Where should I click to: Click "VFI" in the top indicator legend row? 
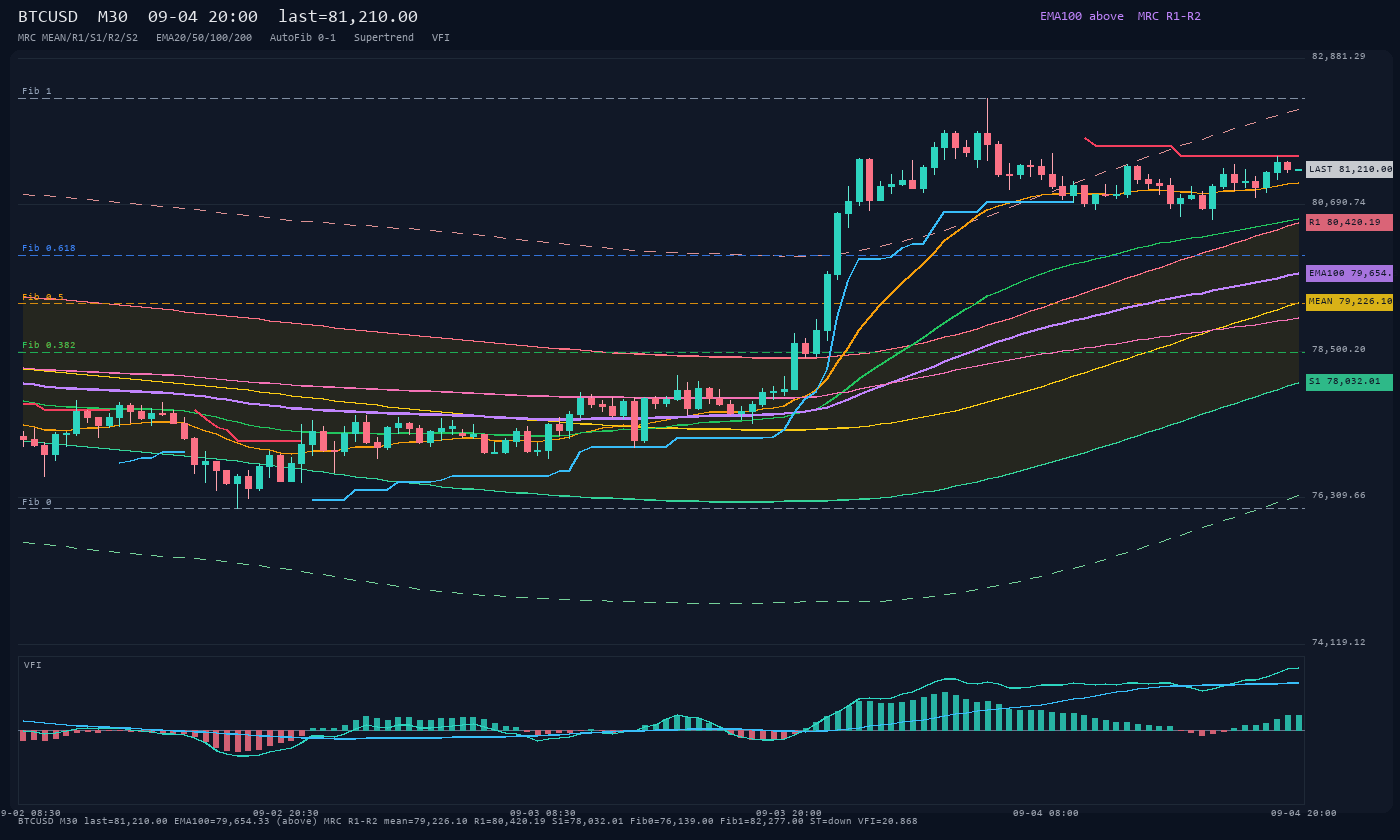[441, 38]
